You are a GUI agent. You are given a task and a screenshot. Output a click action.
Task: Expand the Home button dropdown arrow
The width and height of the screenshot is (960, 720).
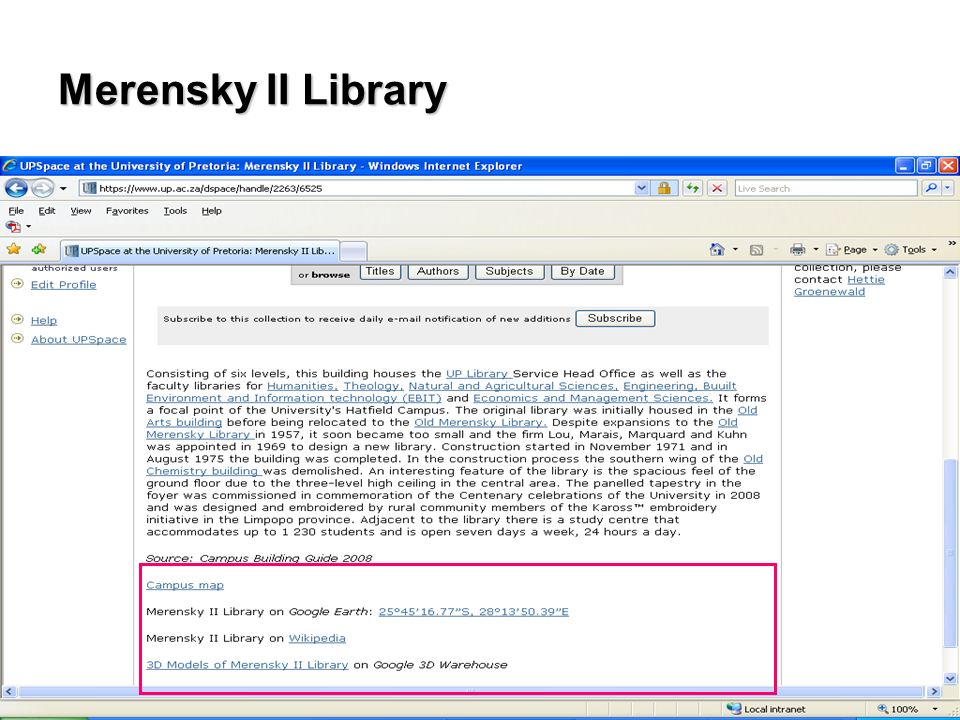[735, 250]
